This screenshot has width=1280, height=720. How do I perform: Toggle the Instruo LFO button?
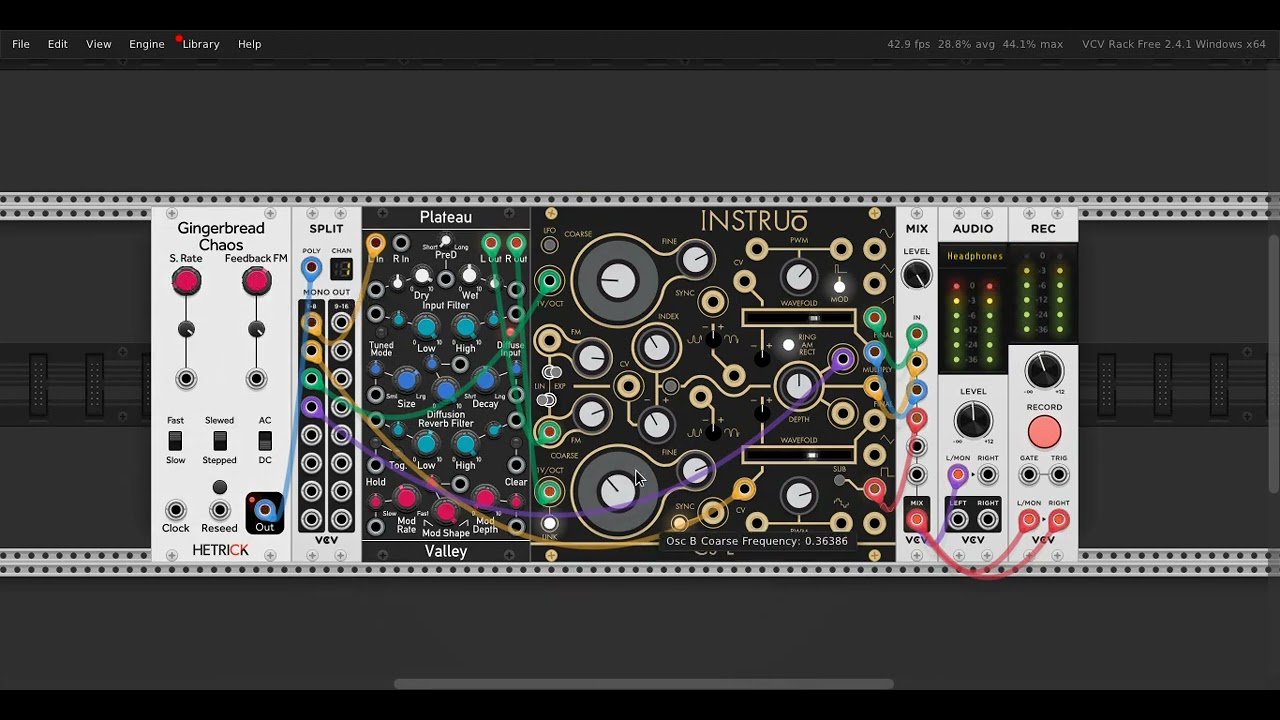(x=549, y=245)
